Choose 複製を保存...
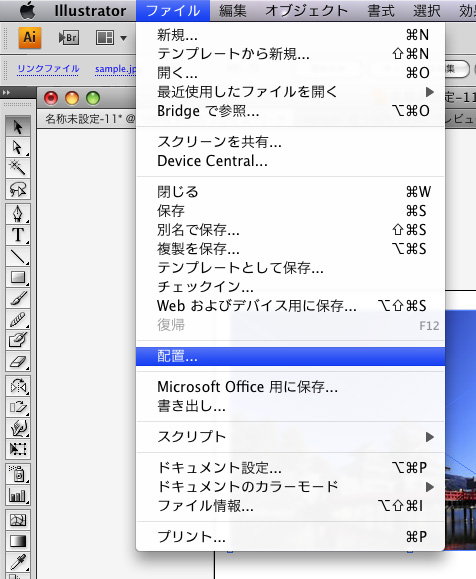This screenshot has height=579, width=476. [290, 249]
